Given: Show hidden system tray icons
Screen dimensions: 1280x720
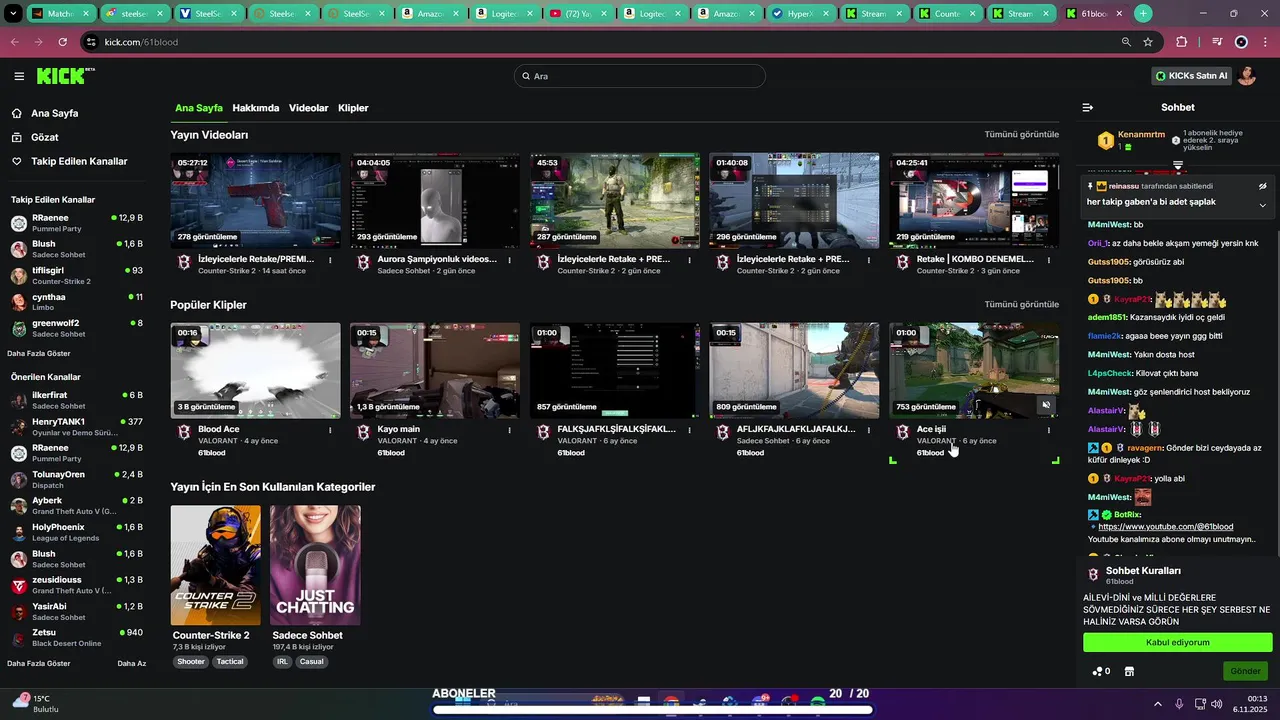Looking at the screenshot, I should [1158, 704].
